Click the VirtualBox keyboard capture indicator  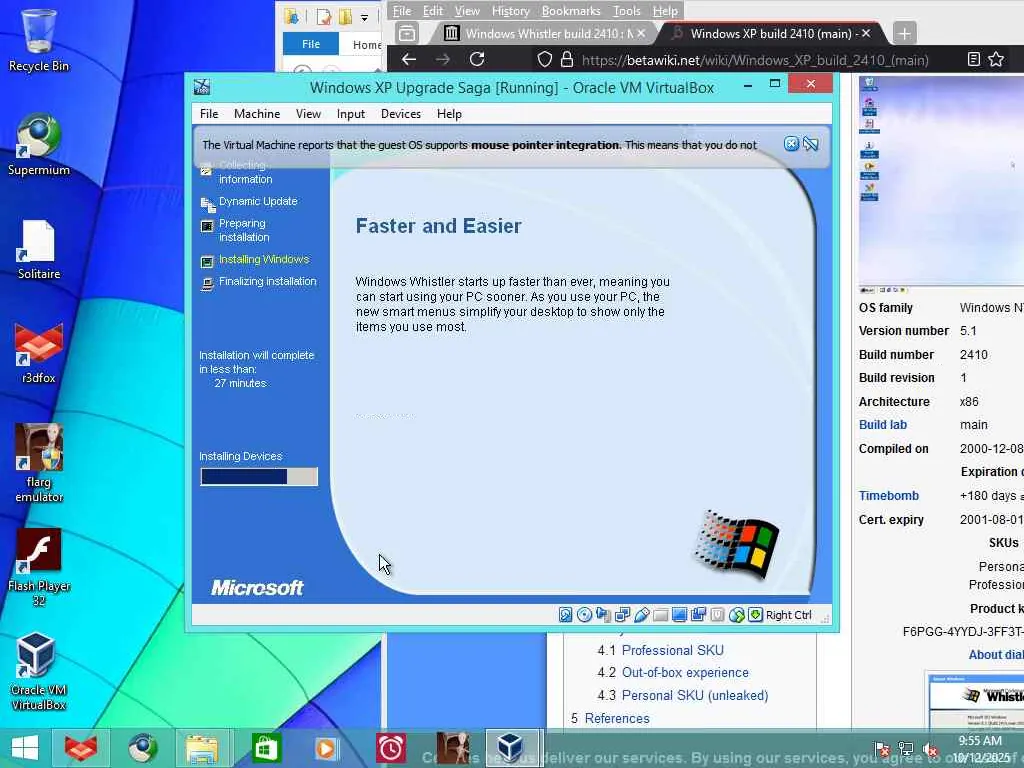756,615
